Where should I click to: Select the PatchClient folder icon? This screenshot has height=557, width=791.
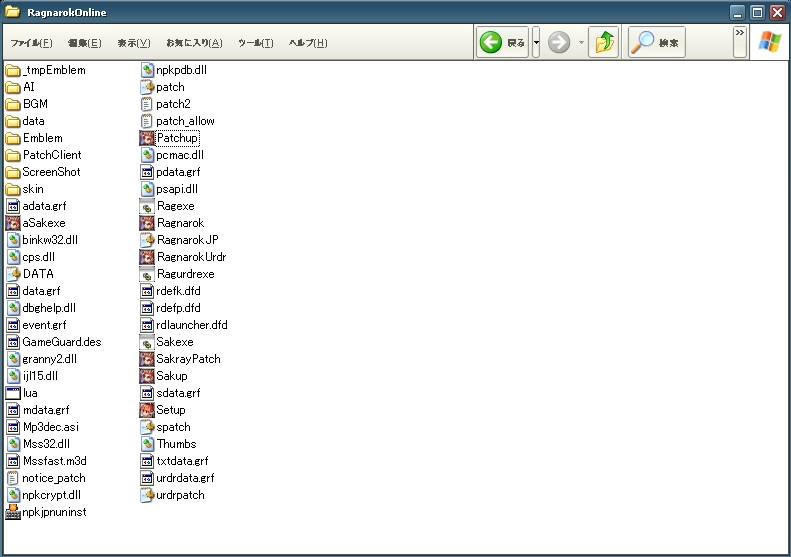tap(13, 155)
